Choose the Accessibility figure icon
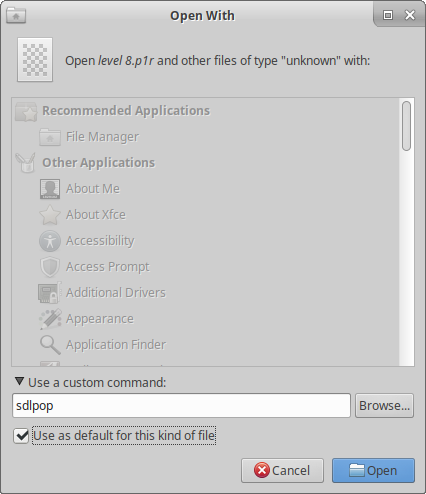The height and width of the screenshot is (494, 426). pos(50,241)
